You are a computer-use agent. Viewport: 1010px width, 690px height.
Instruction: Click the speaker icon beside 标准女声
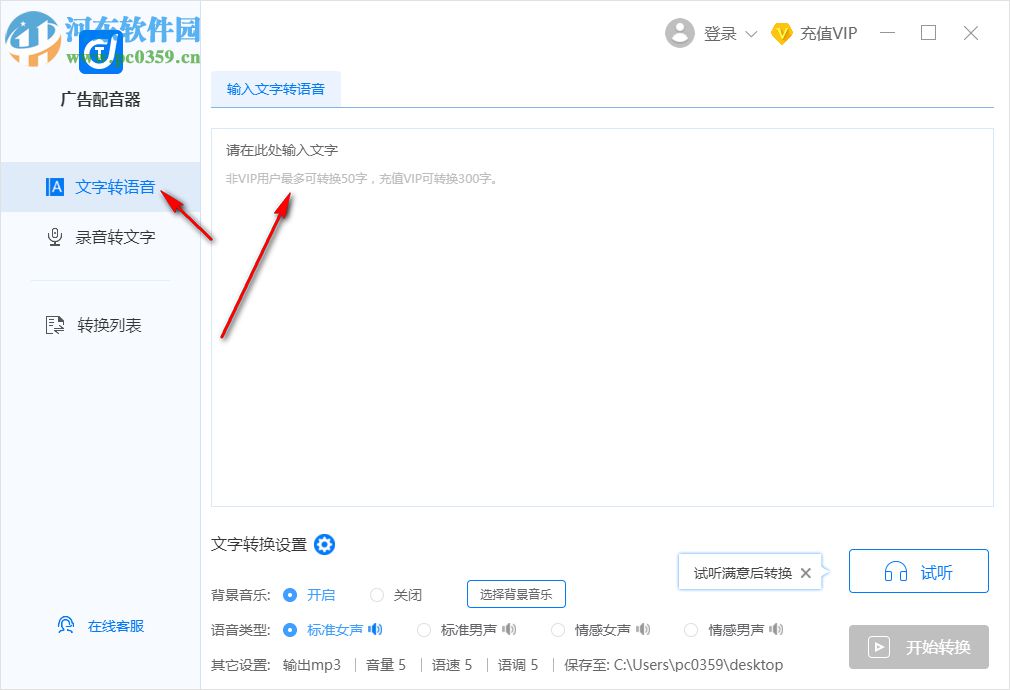tap(375, 630)
